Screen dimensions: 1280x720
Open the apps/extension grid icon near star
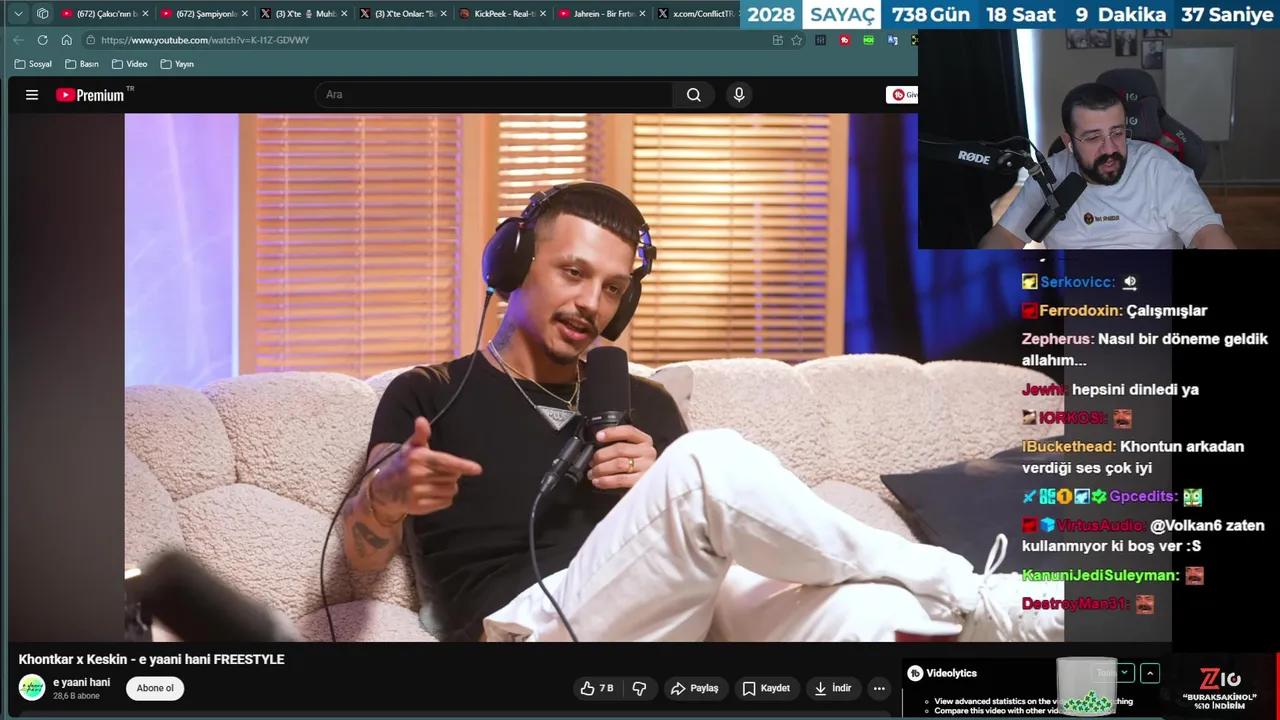pyautogui.click(x=777, y=40)
